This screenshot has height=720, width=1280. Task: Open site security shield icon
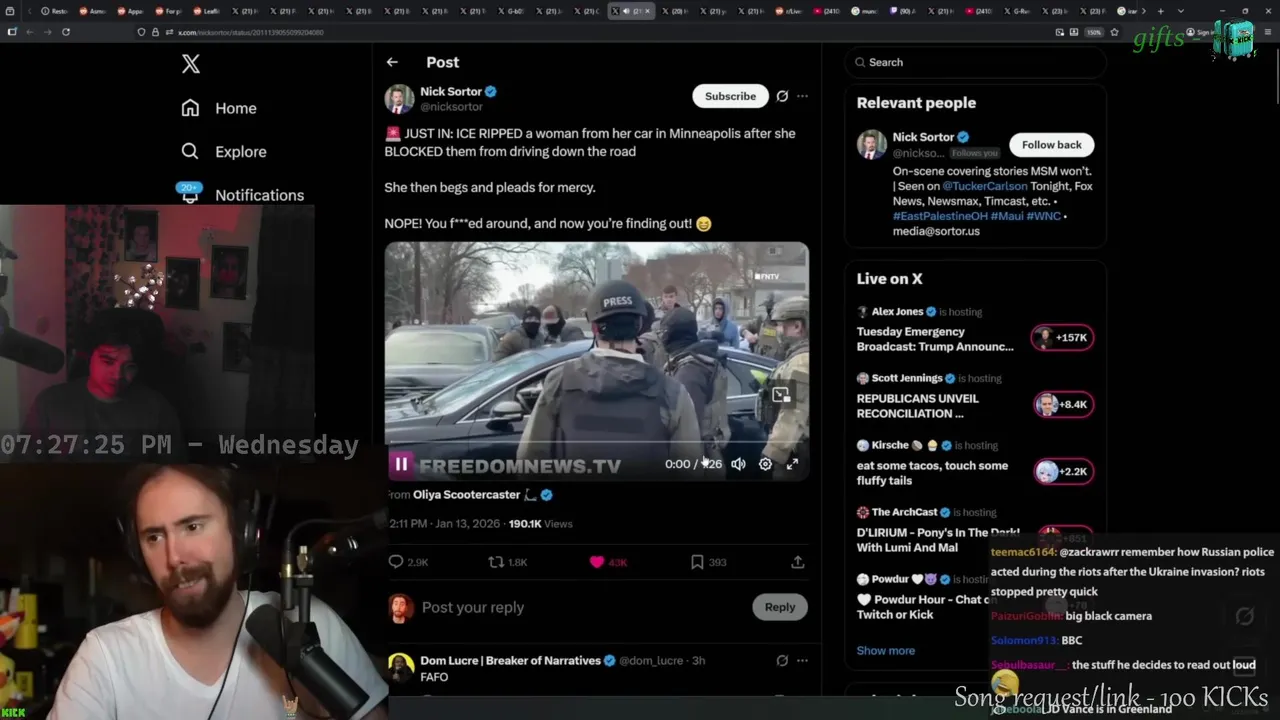141,32
